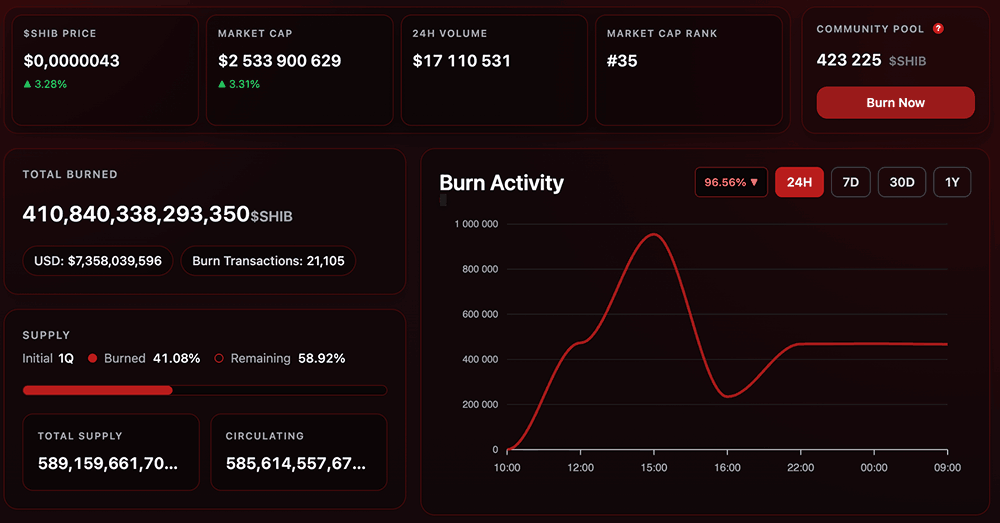Select the 24H burn activity tab
The height and width of the screenshot is (523, 1000).
click(799, 182)
